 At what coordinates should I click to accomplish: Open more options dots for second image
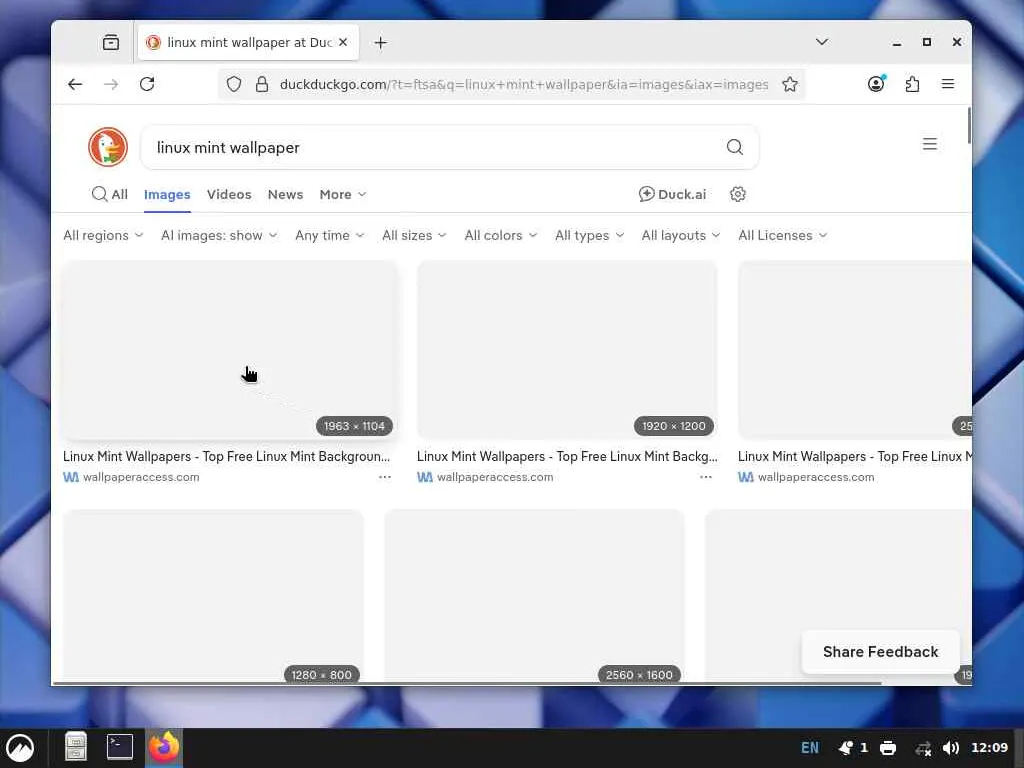[705, 477]
